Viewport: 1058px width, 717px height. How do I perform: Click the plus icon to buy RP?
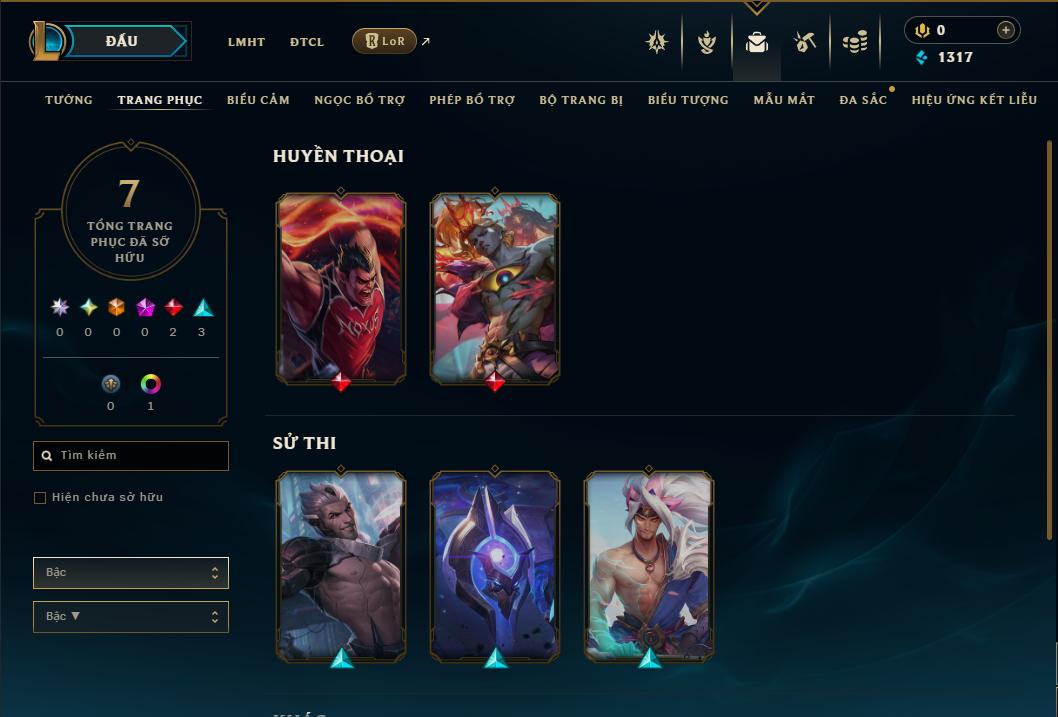1005,30
